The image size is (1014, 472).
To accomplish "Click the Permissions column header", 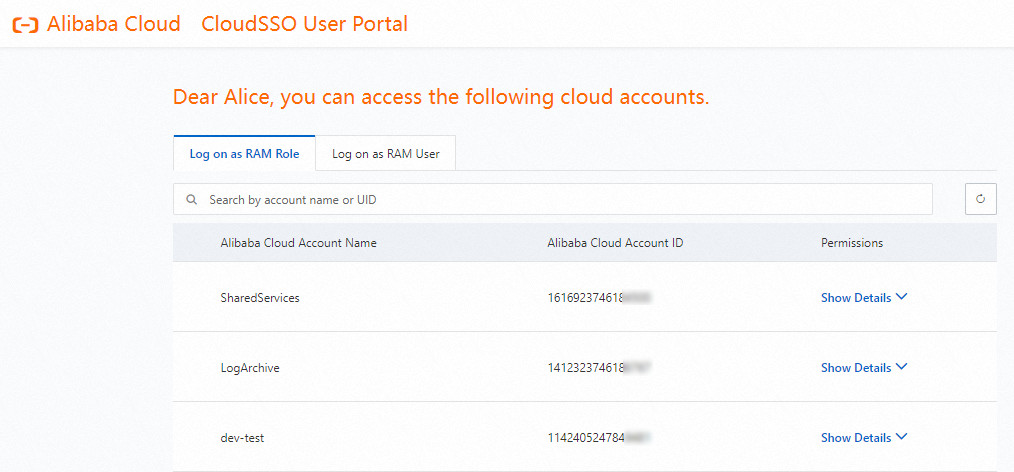I will [851, 243].
